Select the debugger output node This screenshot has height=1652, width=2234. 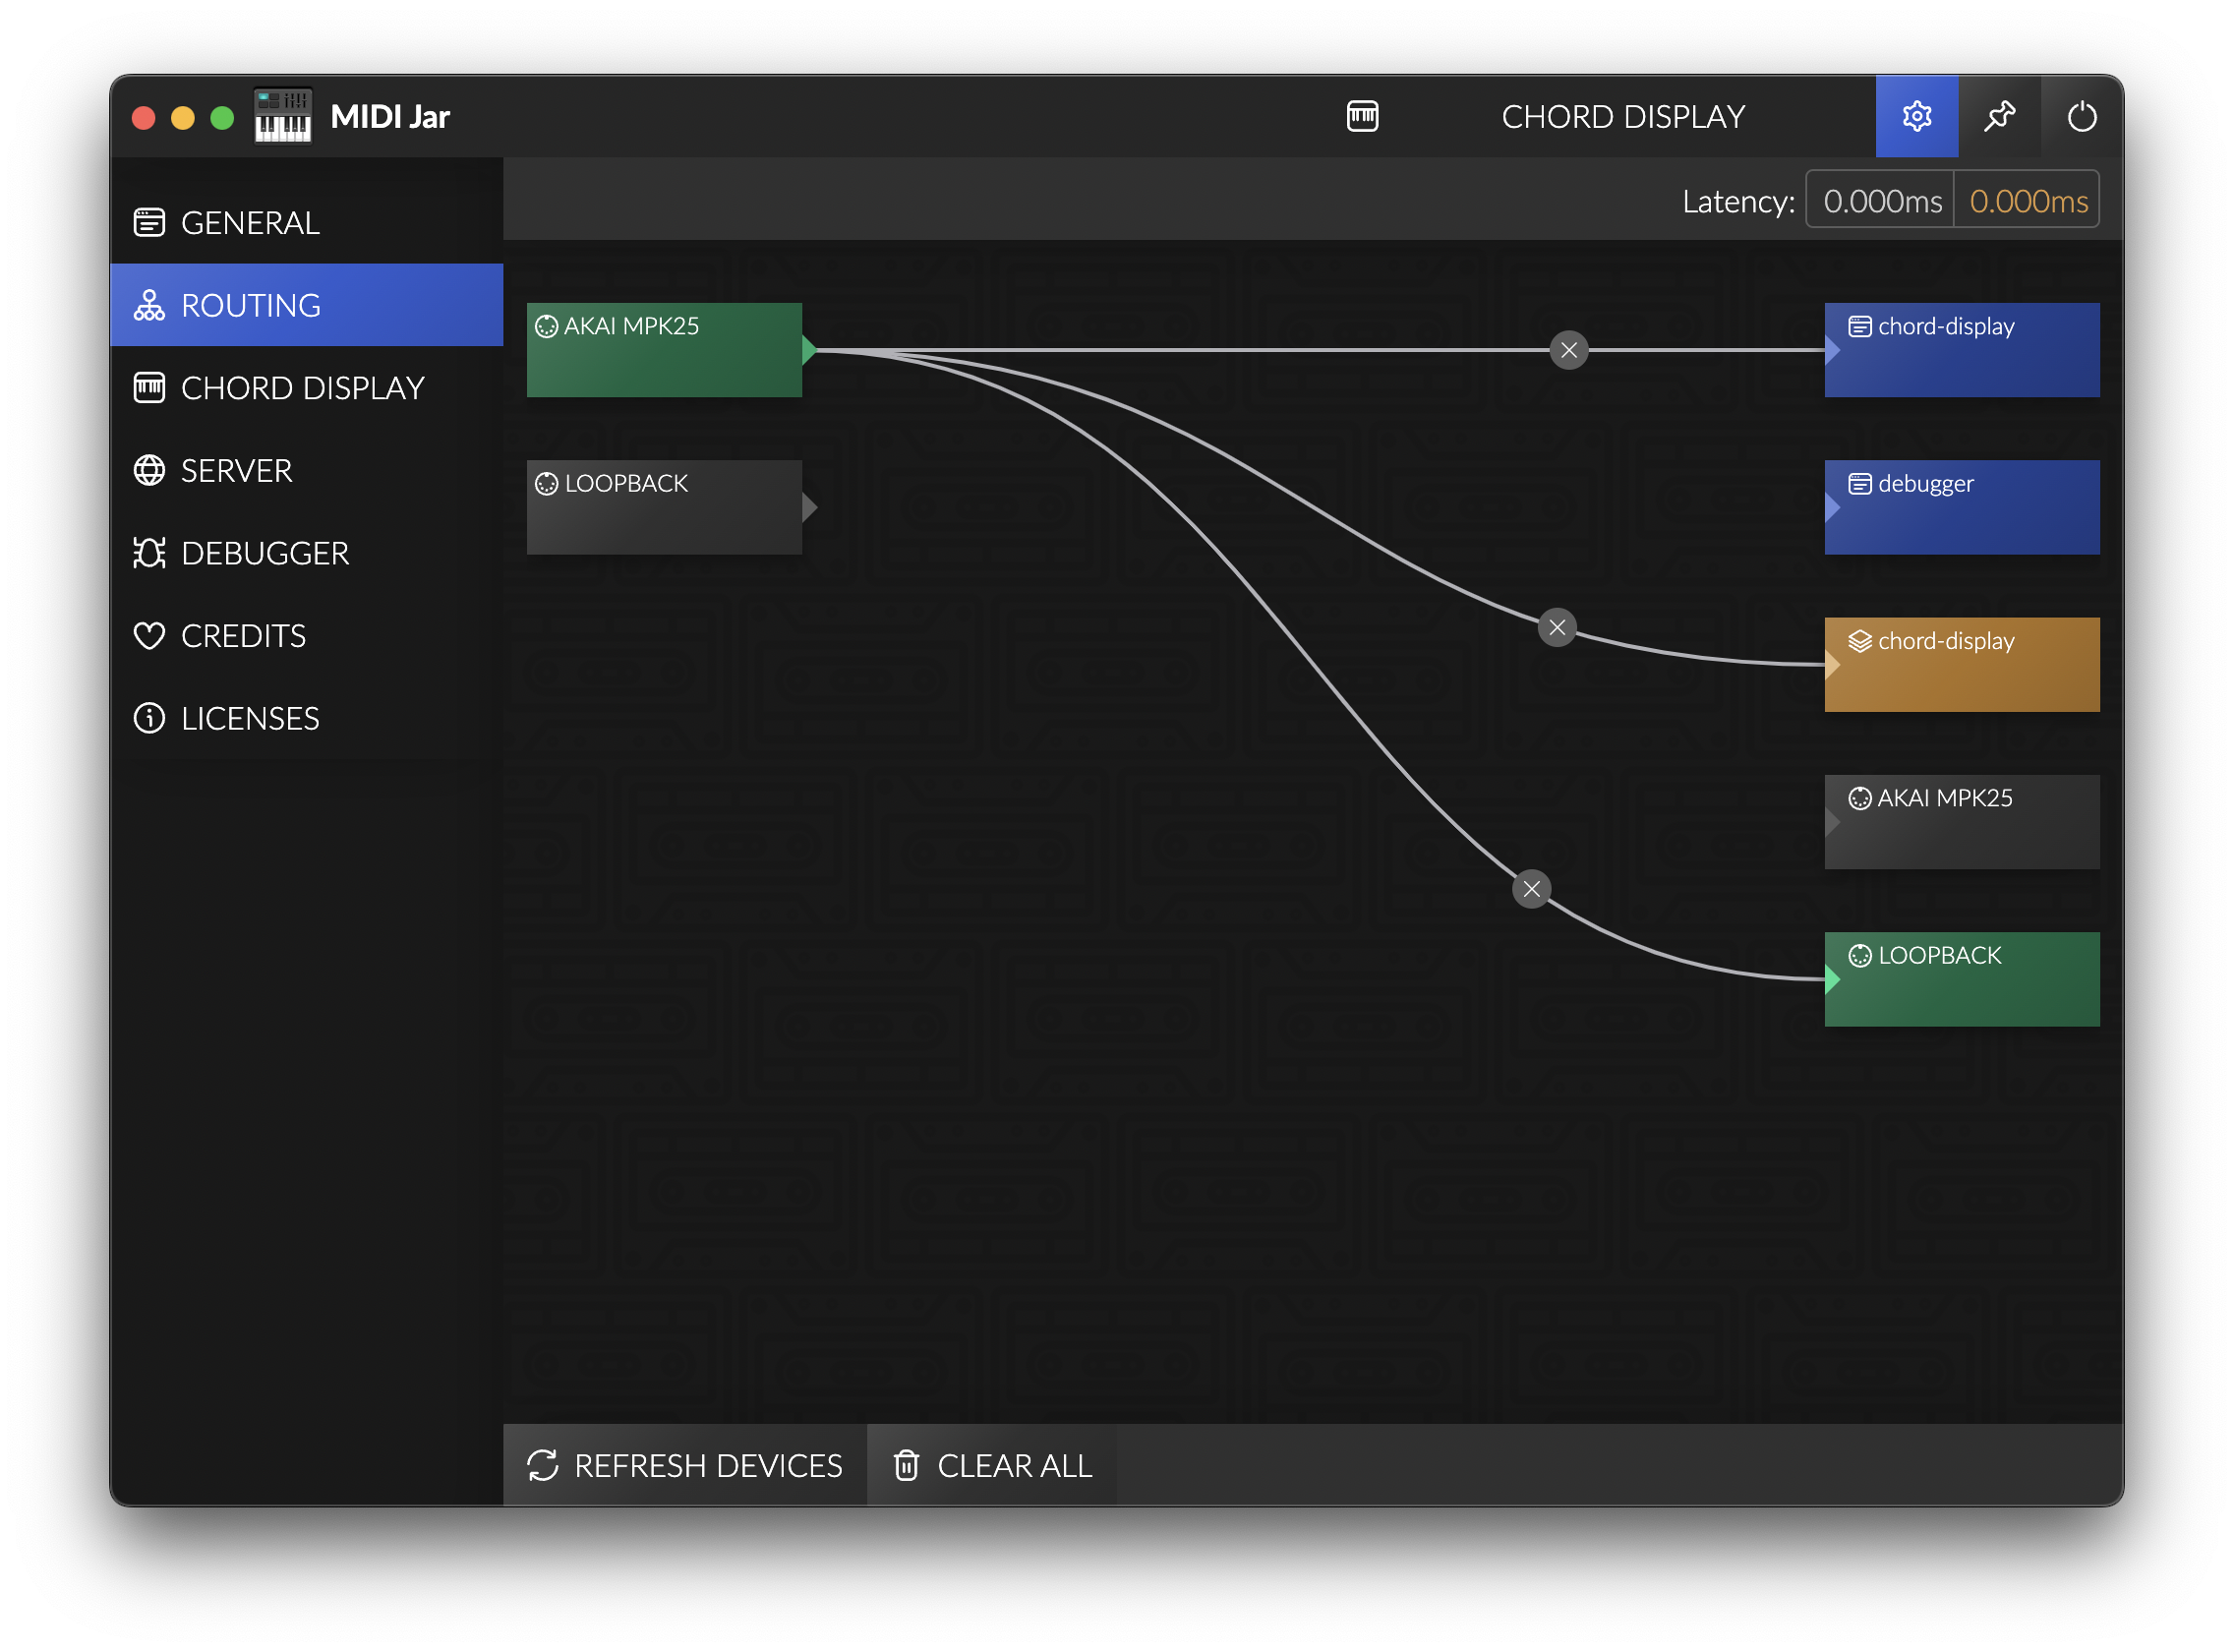point(1961,507)
